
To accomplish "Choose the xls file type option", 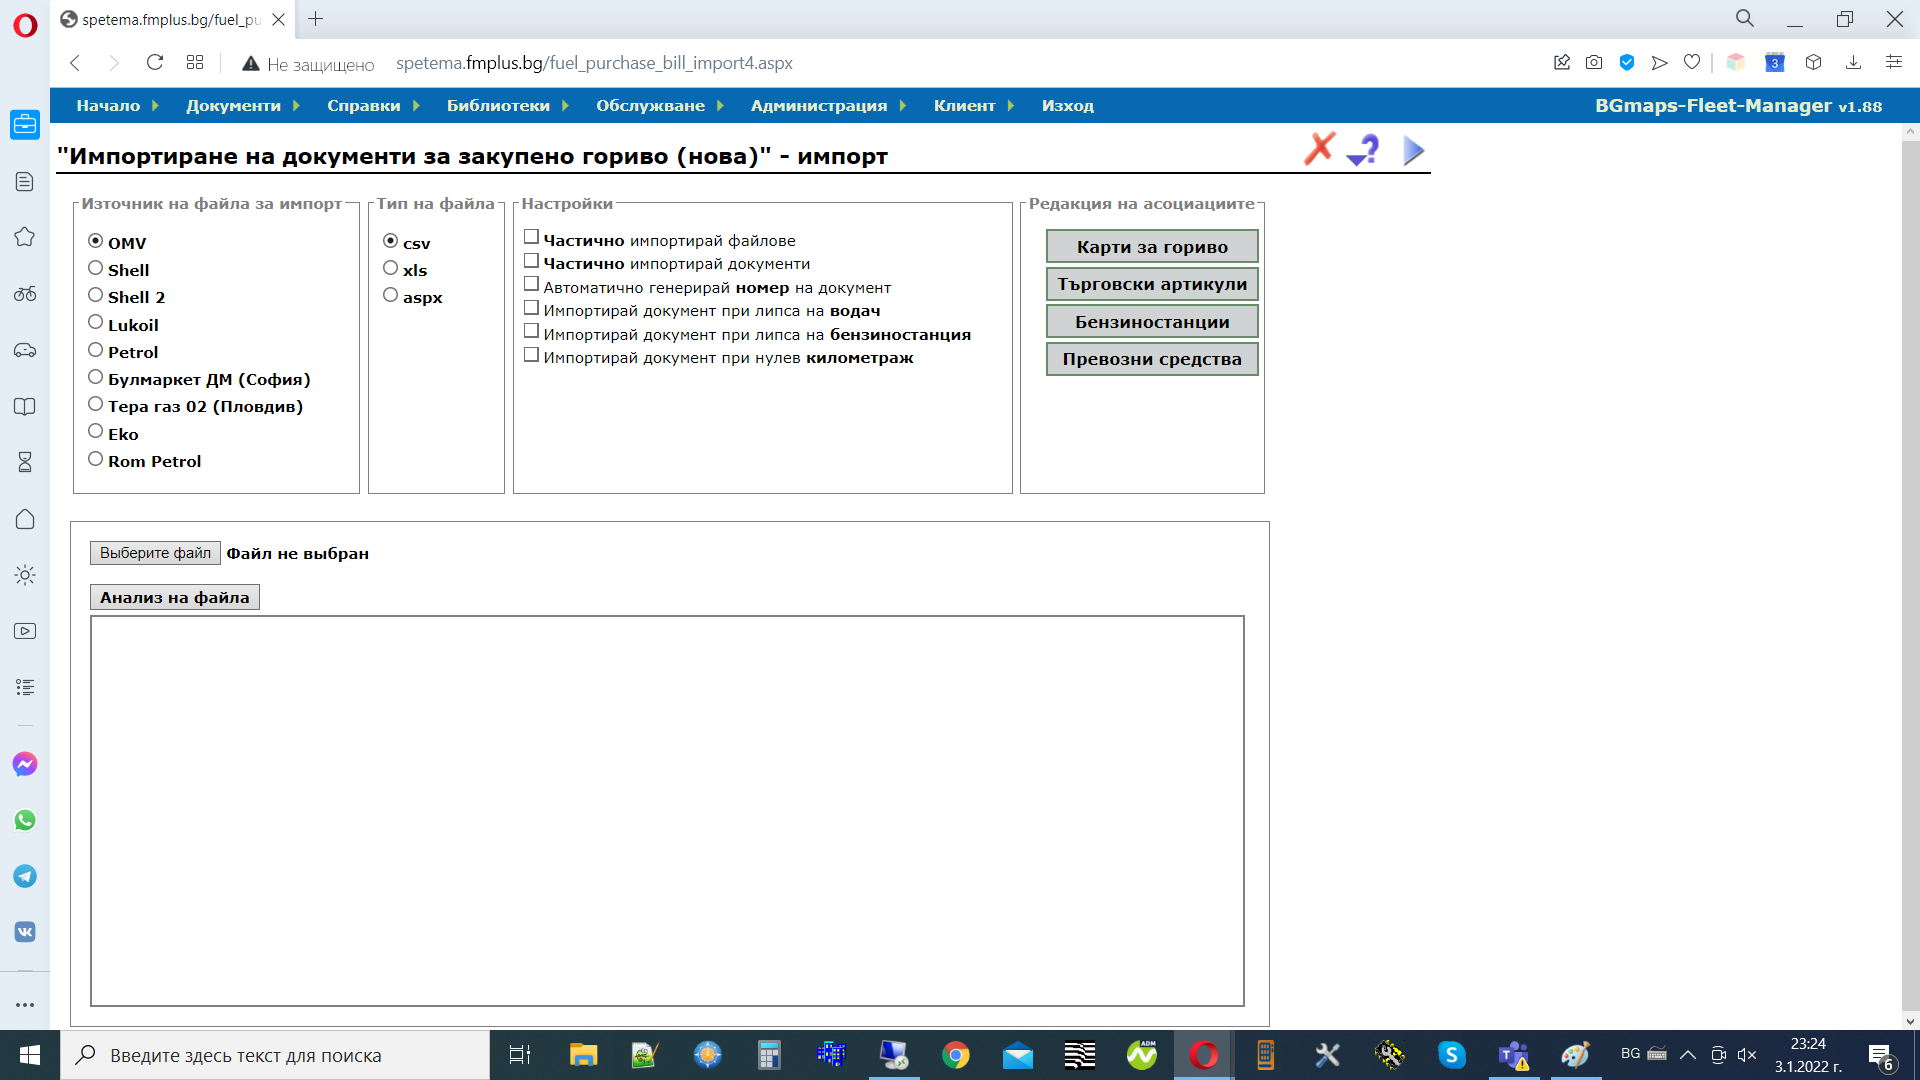I will [x=391, y=268].
